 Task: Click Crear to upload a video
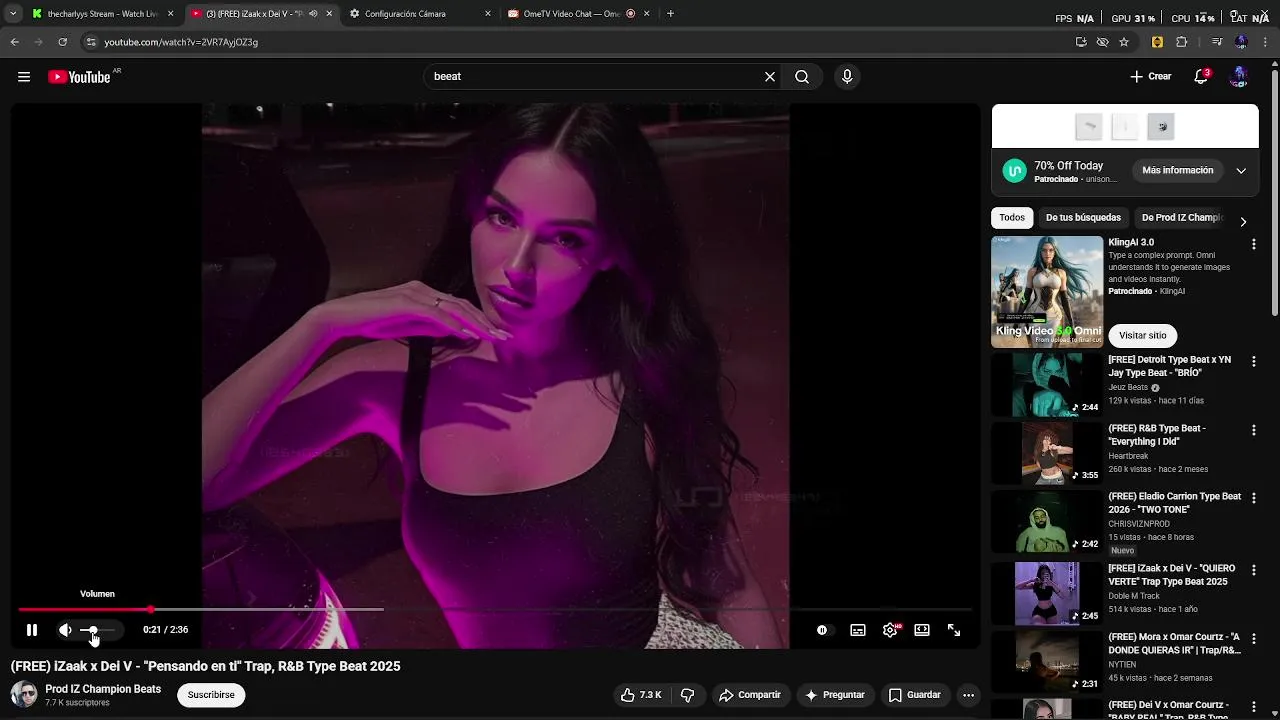coord(1150,77)
